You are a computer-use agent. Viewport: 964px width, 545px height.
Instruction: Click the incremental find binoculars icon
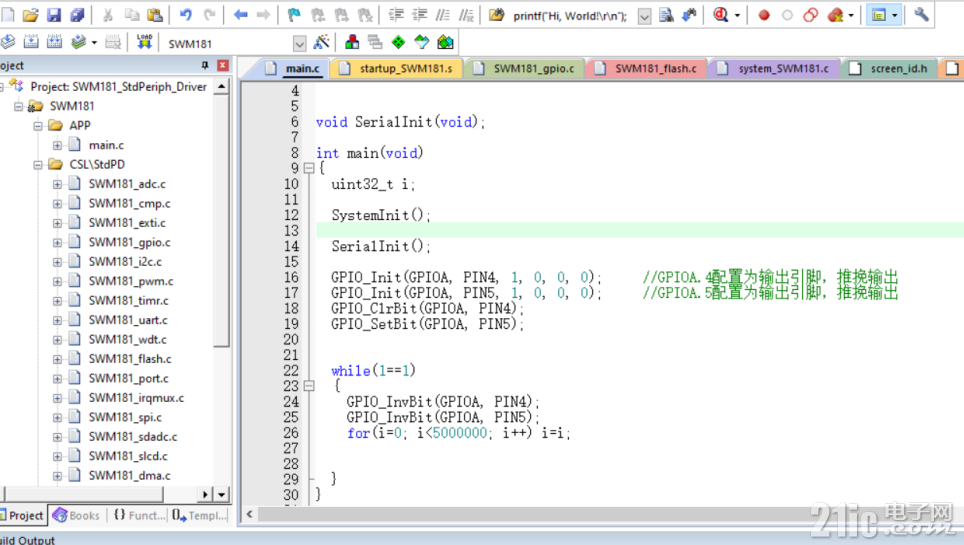689,15
